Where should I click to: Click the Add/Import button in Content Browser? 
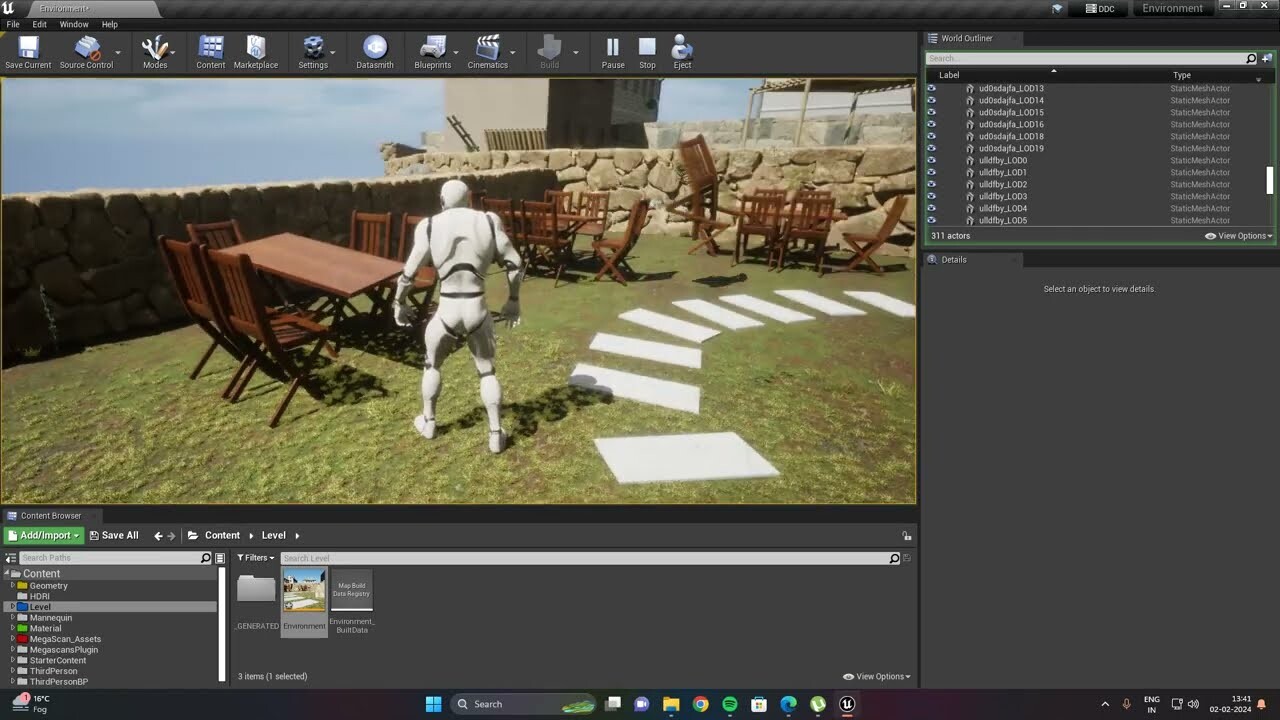click(42, 535)
